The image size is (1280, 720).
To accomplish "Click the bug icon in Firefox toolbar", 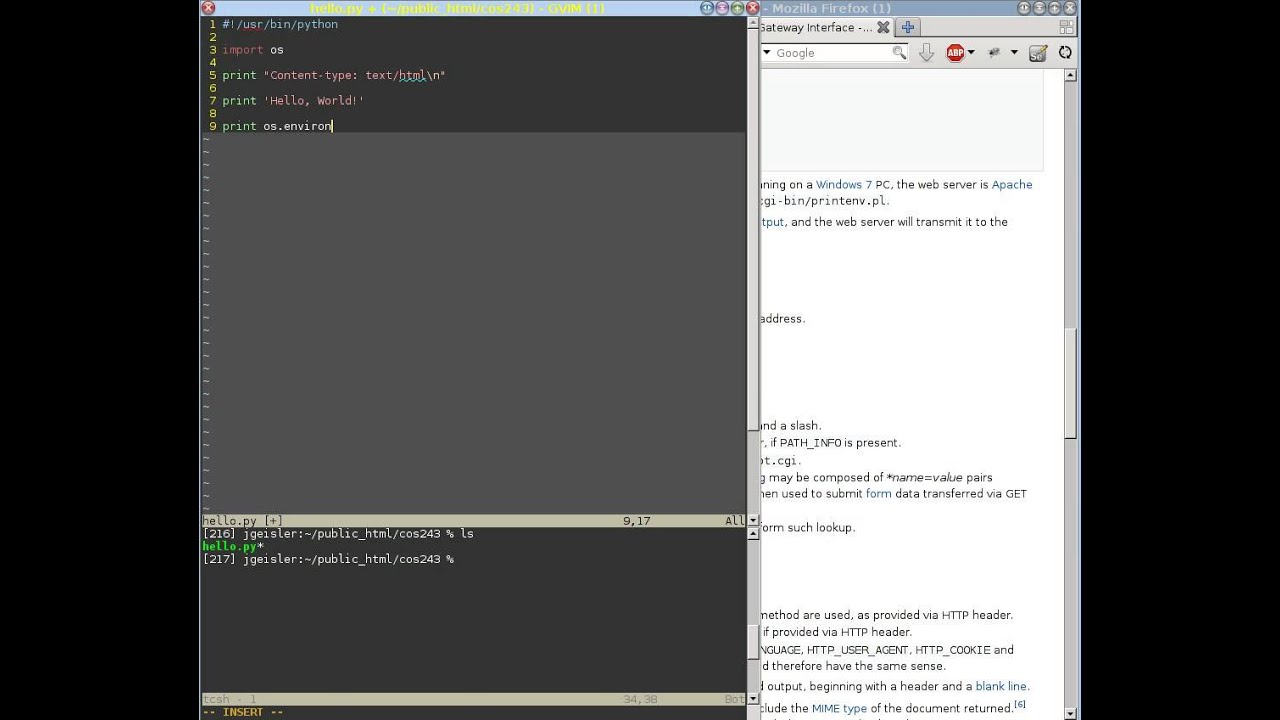I will click(995, 53).
